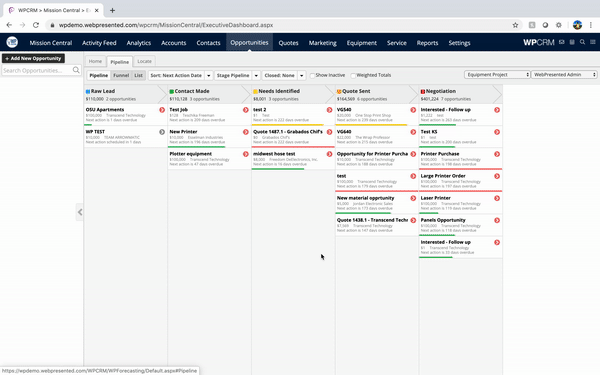Click red arrow on Laser Printer card
The height and width of the screenshot is (375, 600).
point(497,198)
